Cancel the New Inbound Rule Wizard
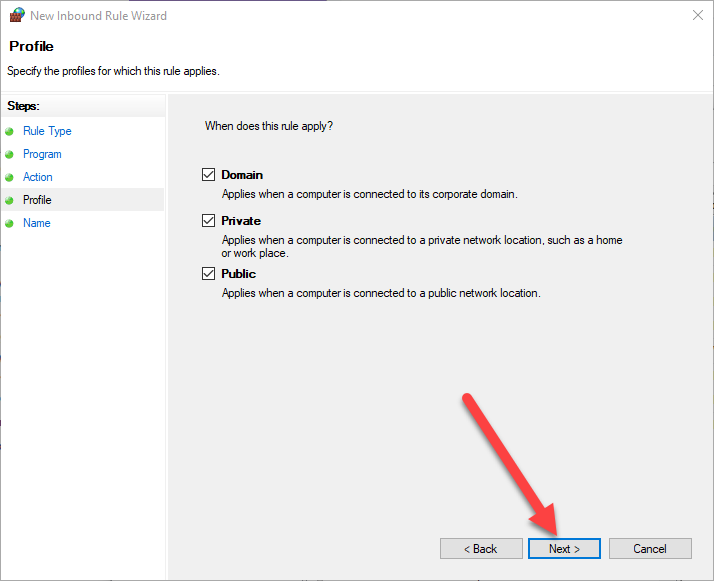Screen dimensions: 714x581 click(650, 549)
